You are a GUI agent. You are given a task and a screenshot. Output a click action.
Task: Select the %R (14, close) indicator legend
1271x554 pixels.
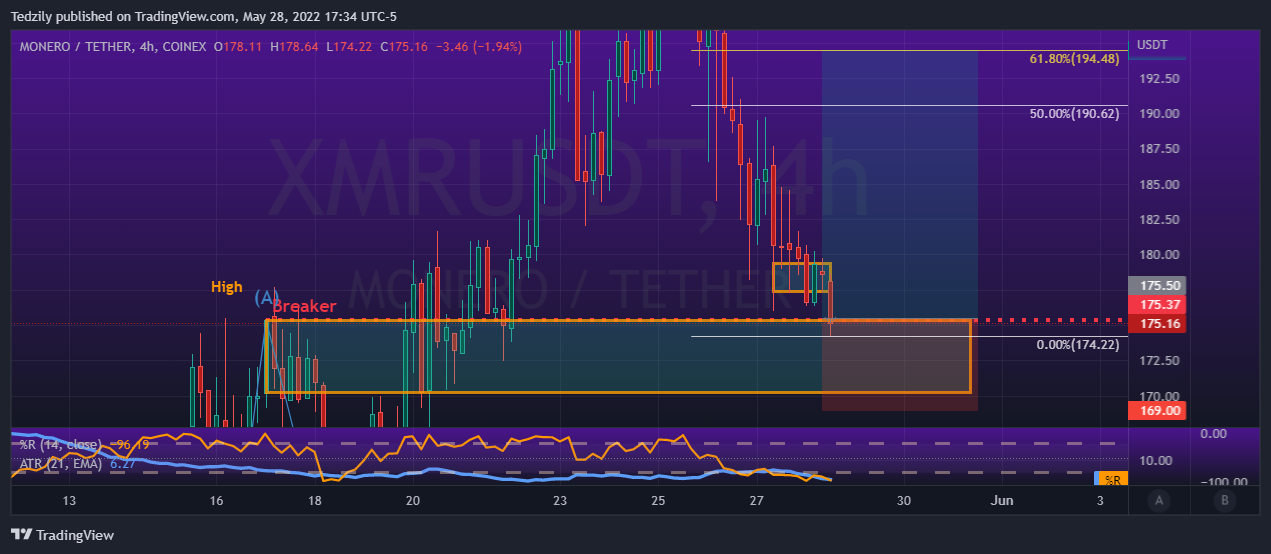61,444
